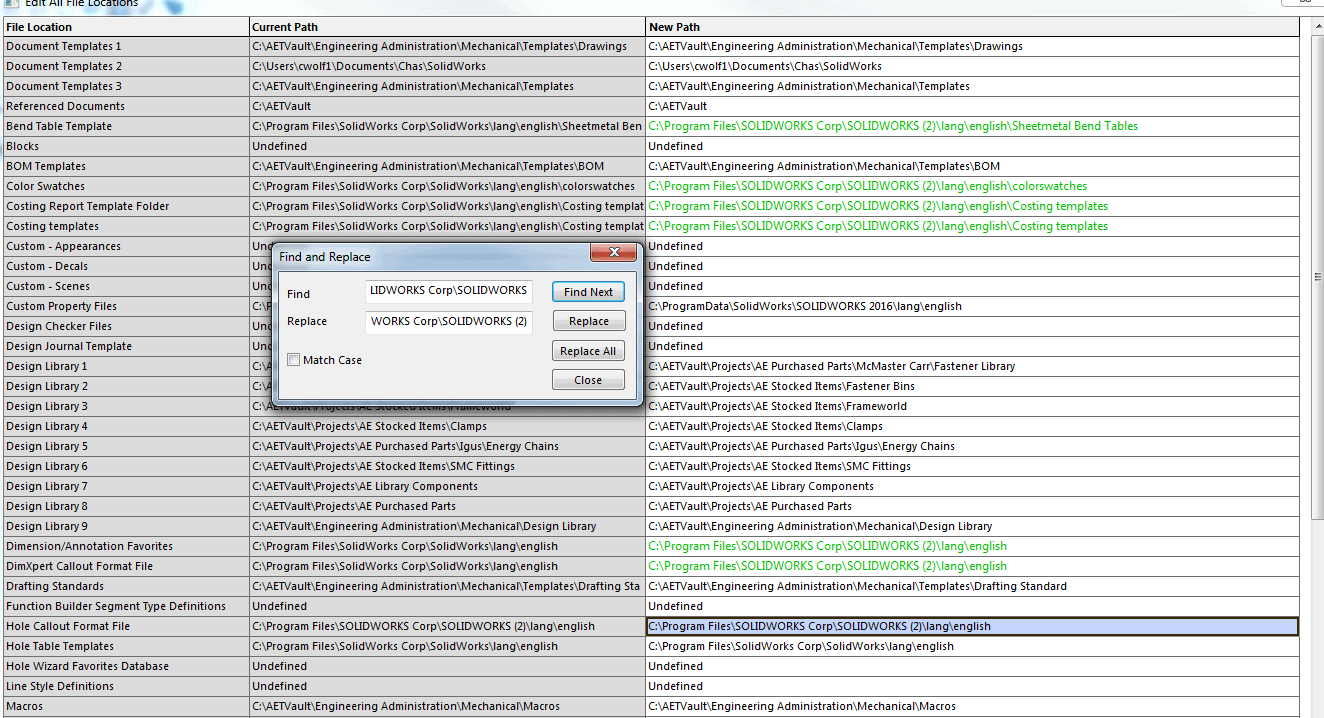Click the New Path cell for Design Library 7

pos(972,486)
